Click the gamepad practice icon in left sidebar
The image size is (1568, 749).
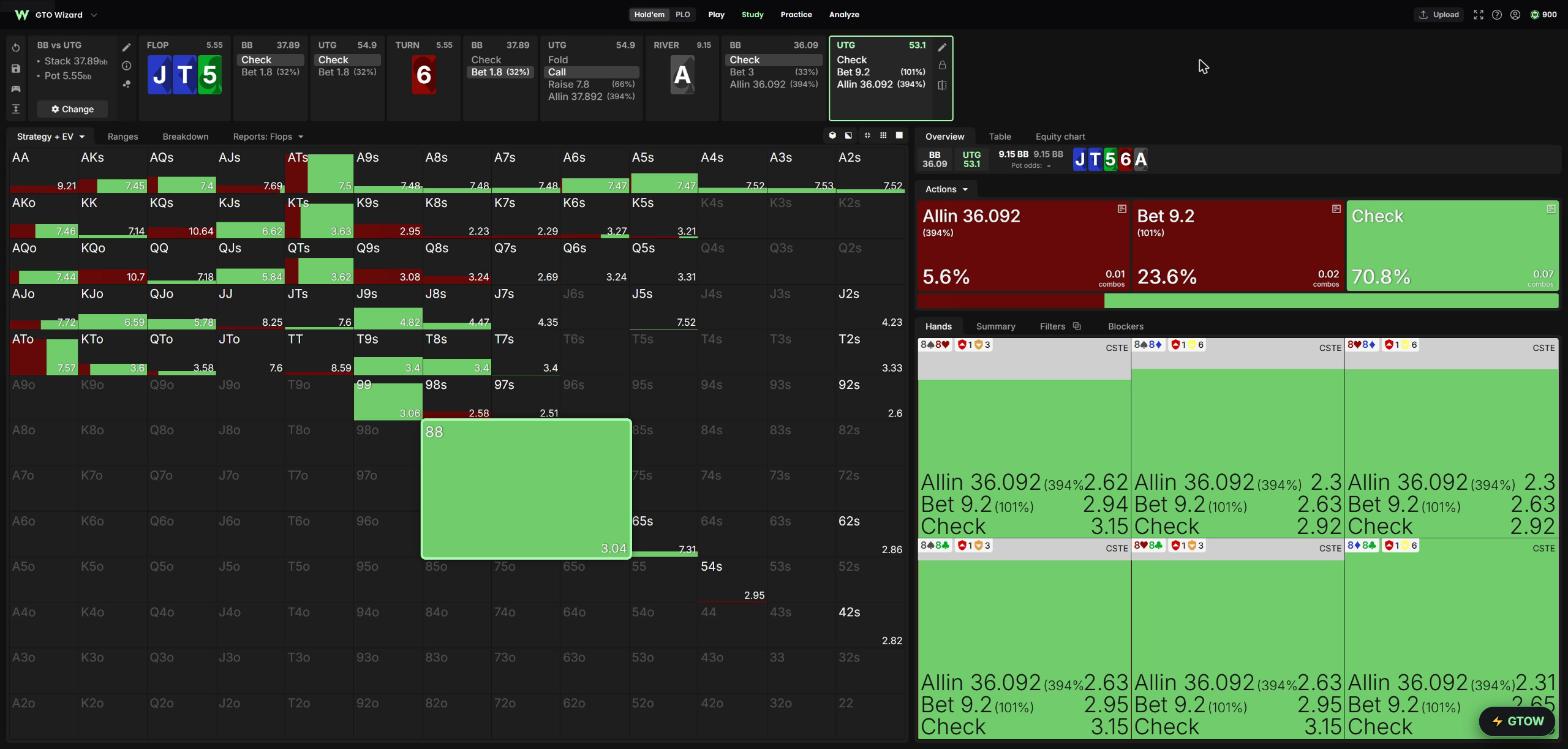(16, 89)
